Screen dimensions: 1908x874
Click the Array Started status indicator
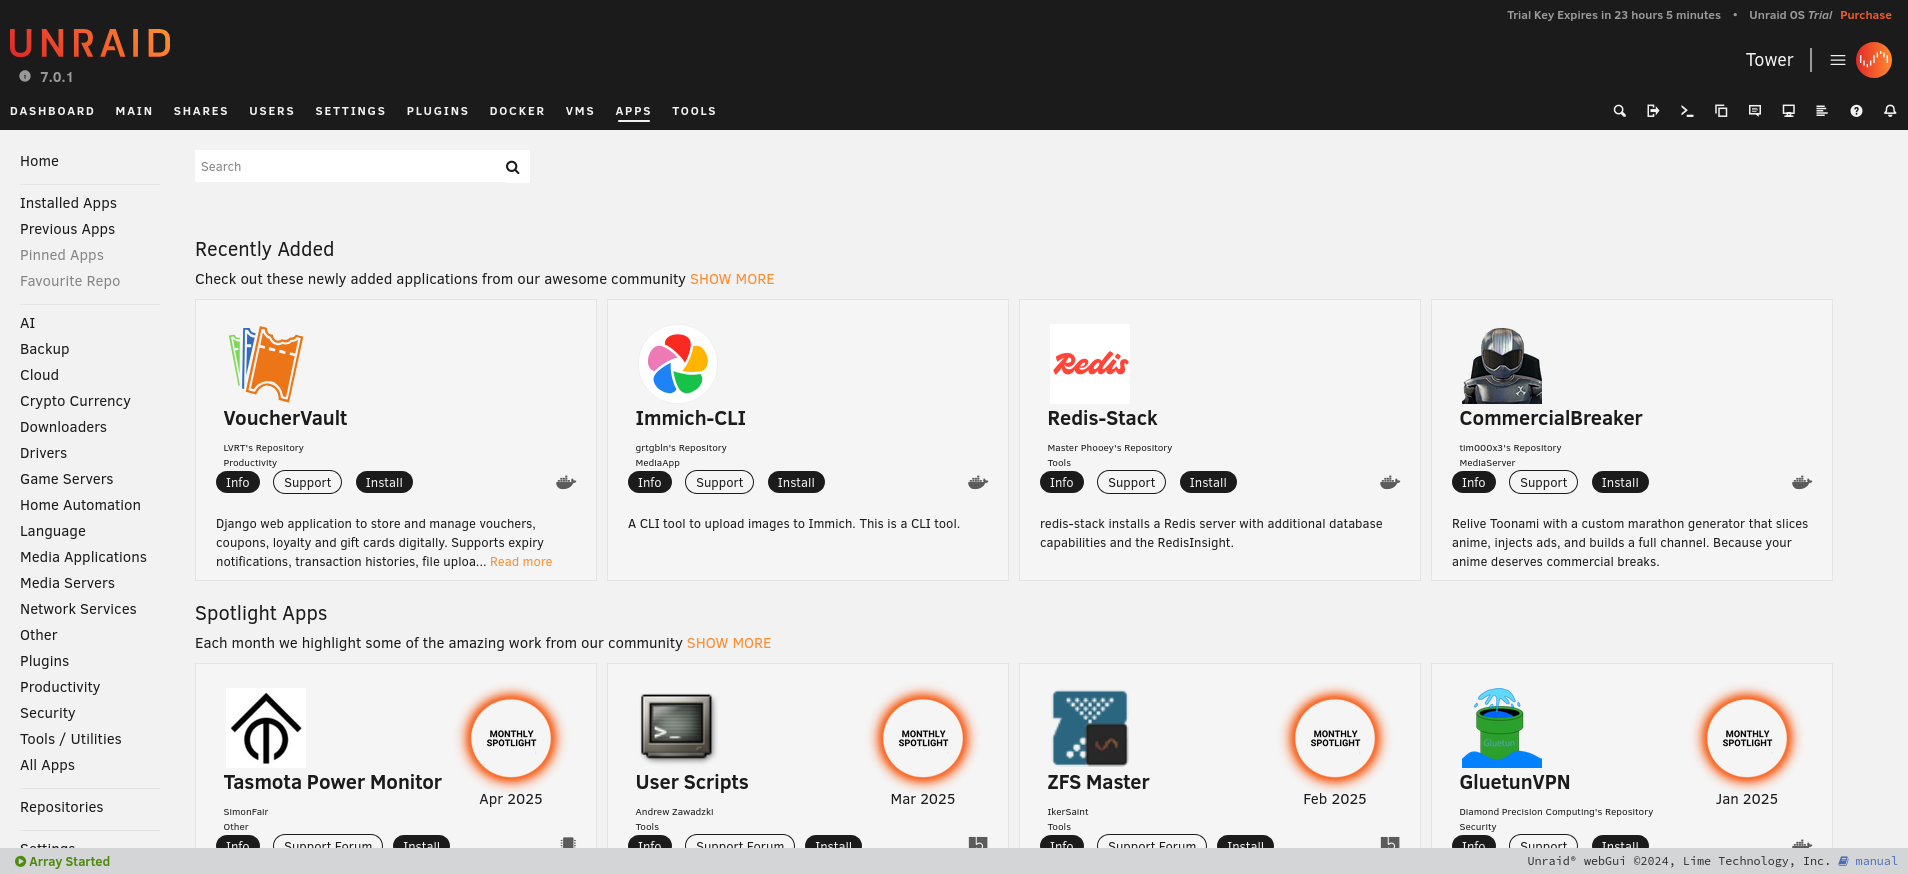[62, 861]
